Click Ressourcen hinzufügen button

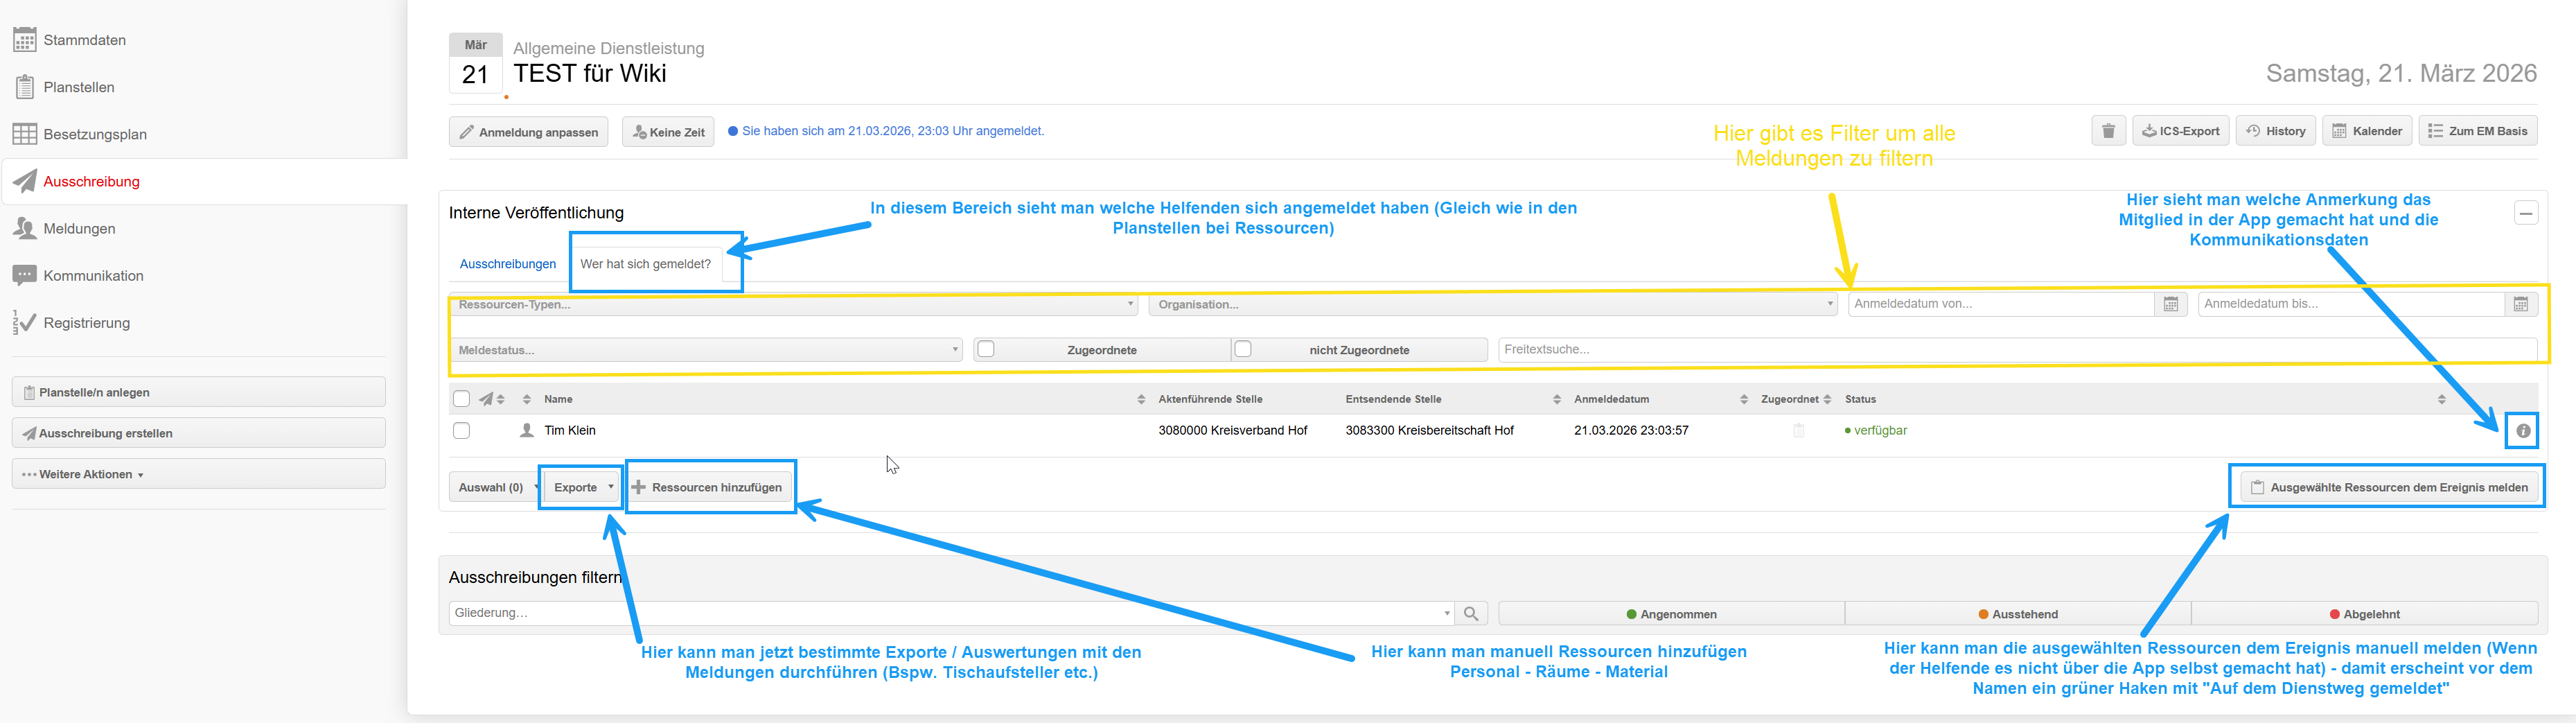click(708, 488)
